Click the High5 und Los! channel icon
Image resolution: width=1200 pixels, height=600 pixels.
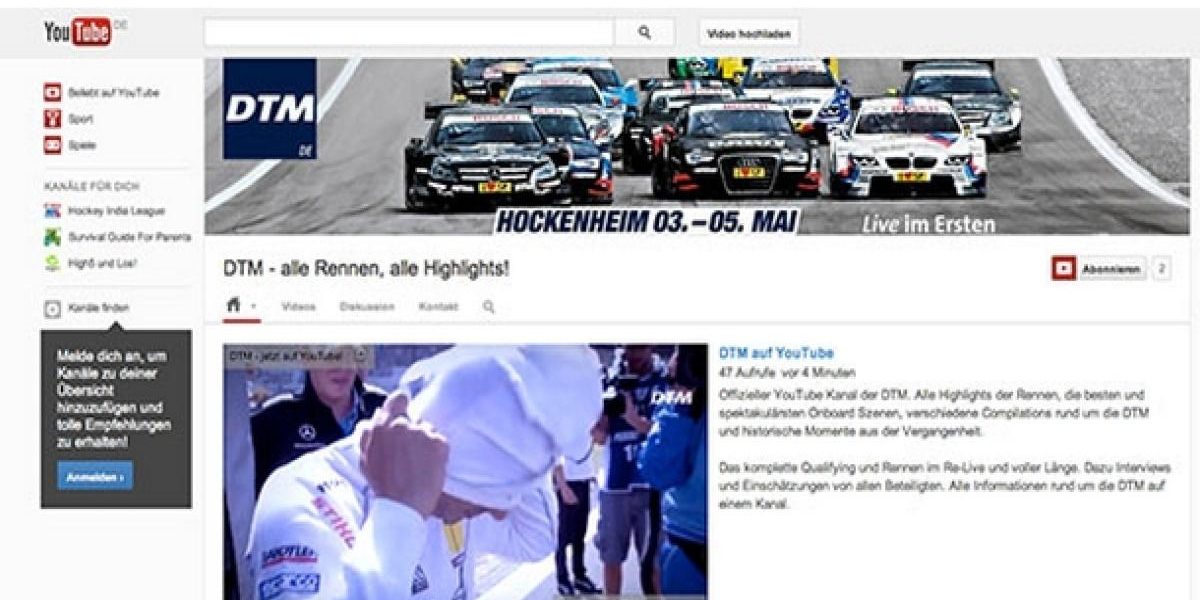click(x=53, y=263)
